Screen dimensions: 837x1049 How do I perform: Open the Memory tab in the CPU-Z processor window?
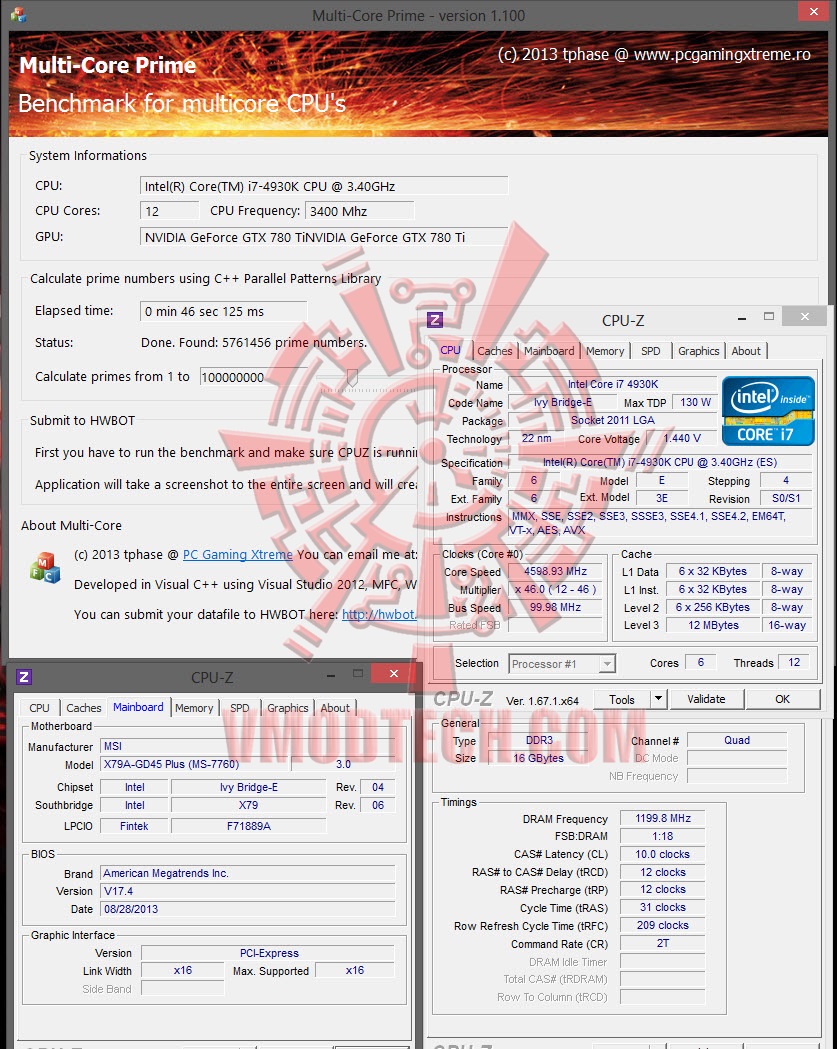605,351
